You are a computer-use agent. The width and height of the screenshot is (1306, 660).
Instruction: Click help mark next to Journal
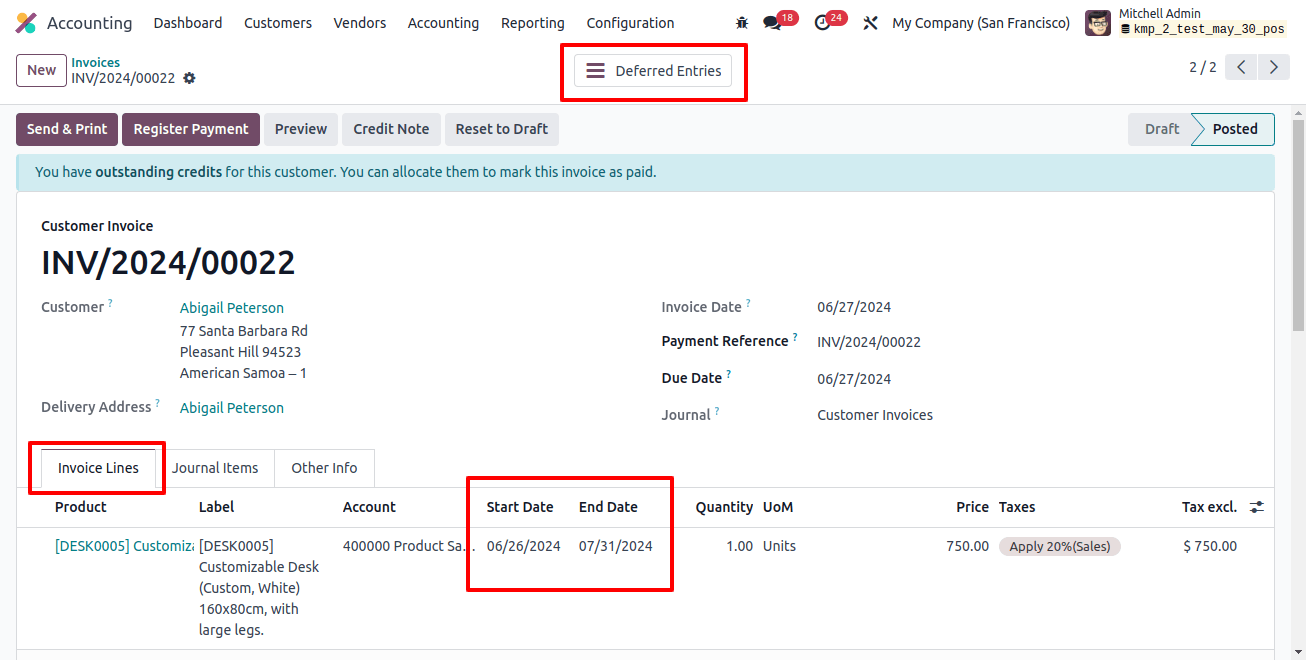tap(717, 411)
